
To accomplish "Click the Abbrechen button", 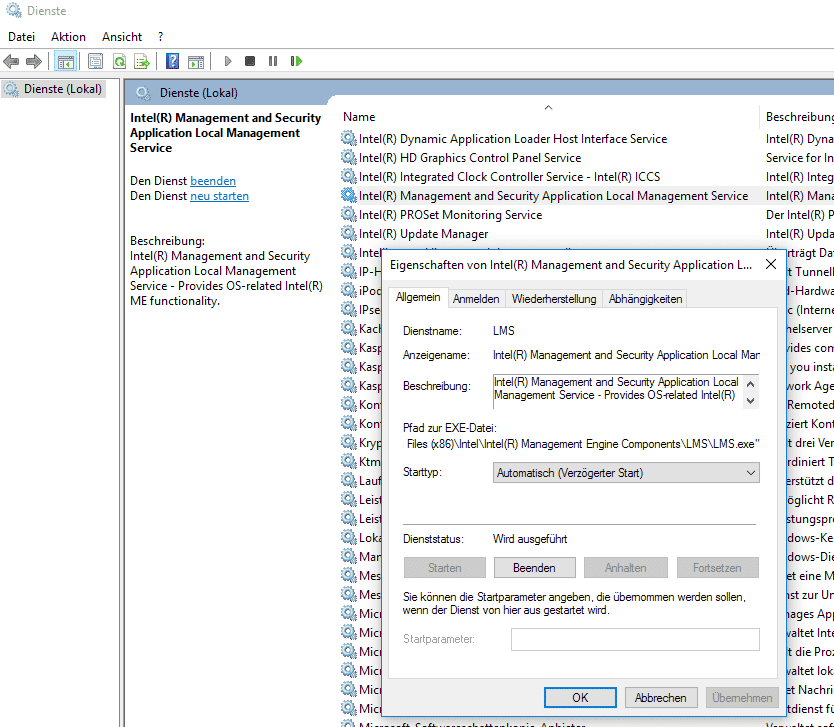I will click(660, 698).
